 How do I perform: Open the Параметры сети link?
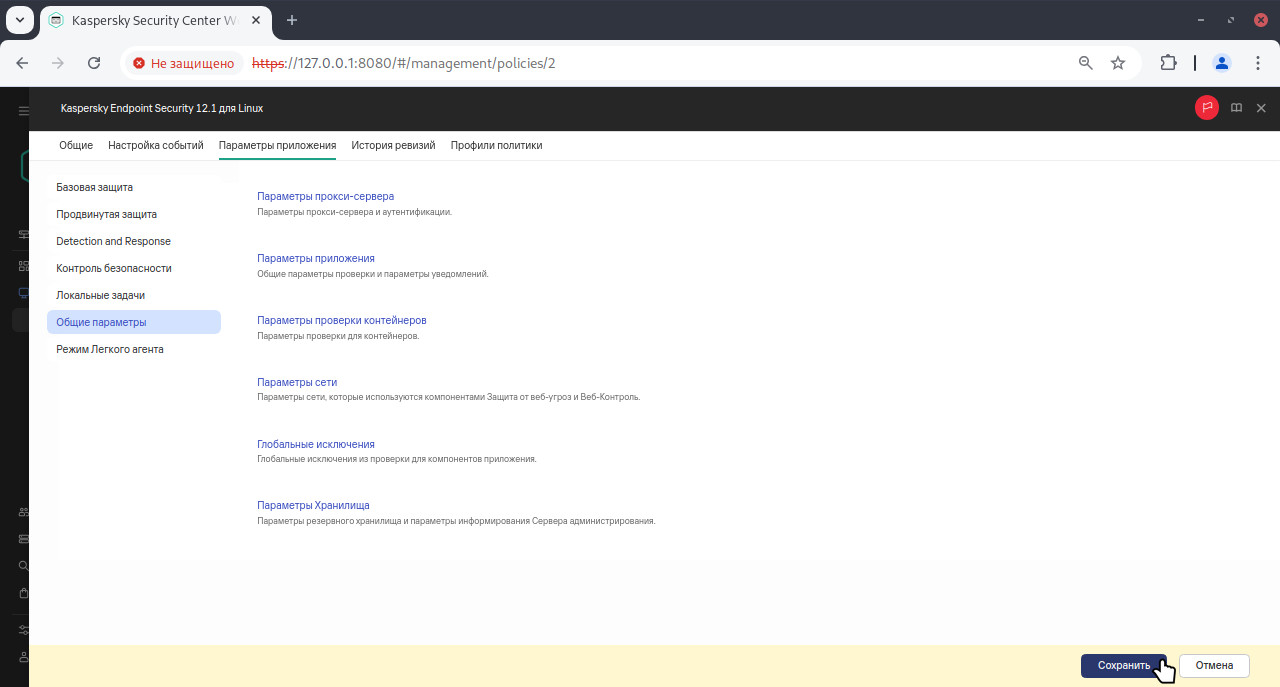point(297,382)
